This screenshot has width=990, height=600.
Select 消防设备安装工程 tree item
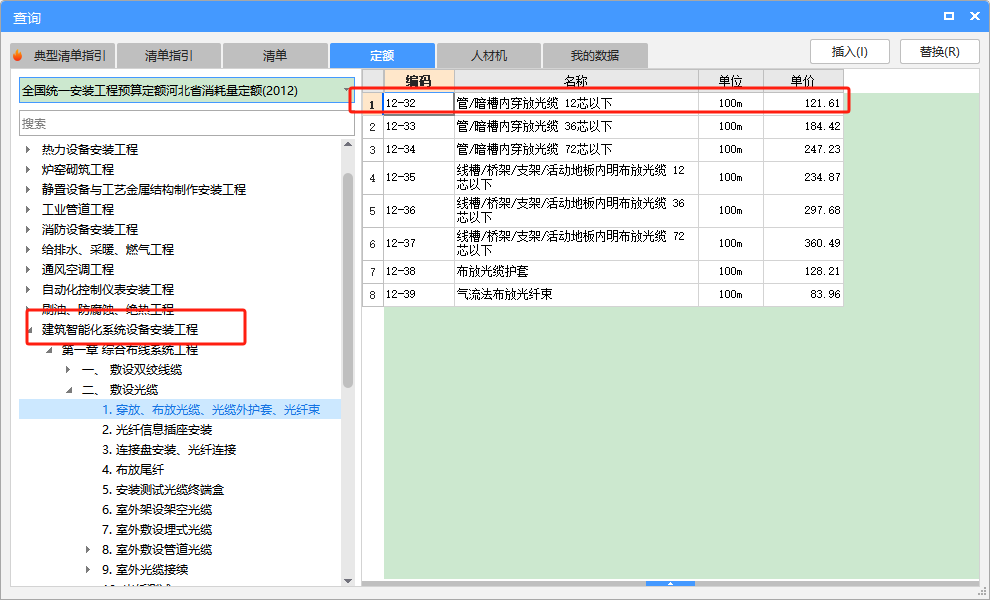90,229
